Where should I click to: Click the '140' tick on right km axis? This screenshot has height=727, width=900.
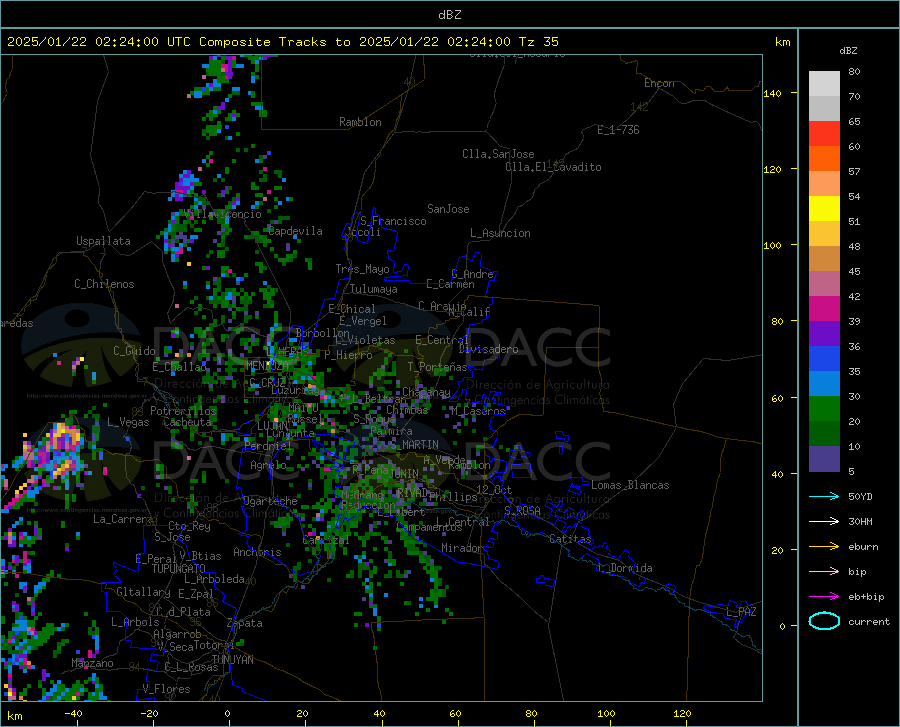coord(772,93)
